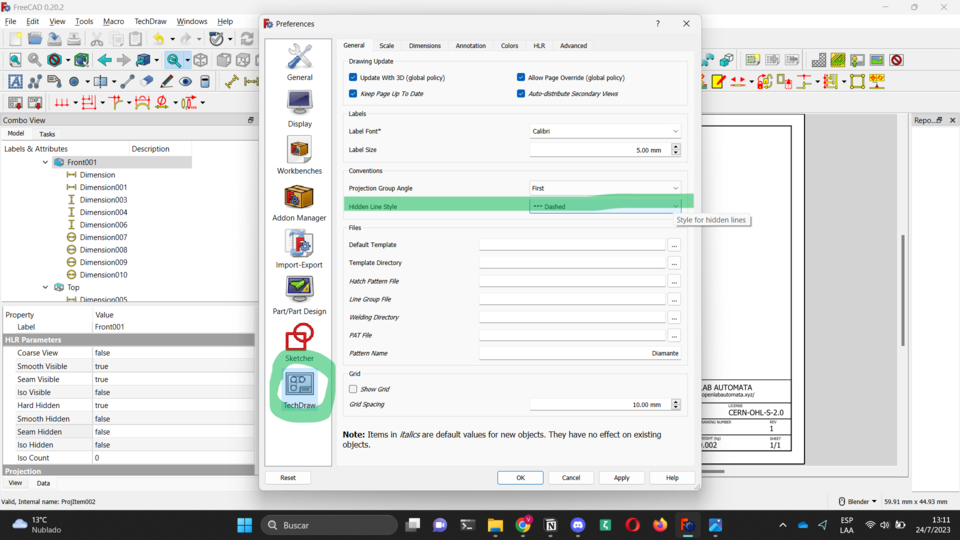Click the Draw Style hexagon icon

pos(54,60)
